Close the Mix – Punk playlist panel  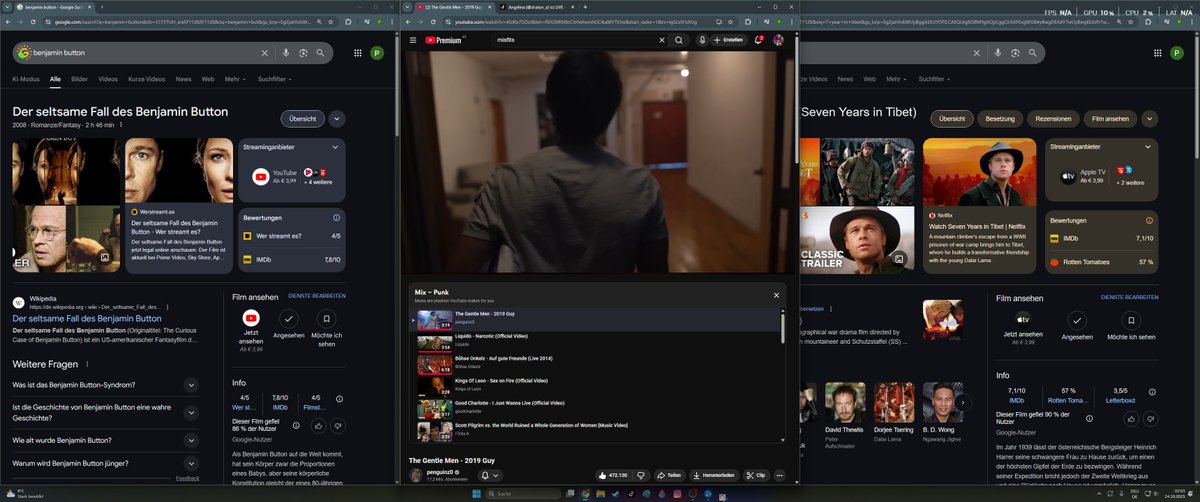click(776, 295)
